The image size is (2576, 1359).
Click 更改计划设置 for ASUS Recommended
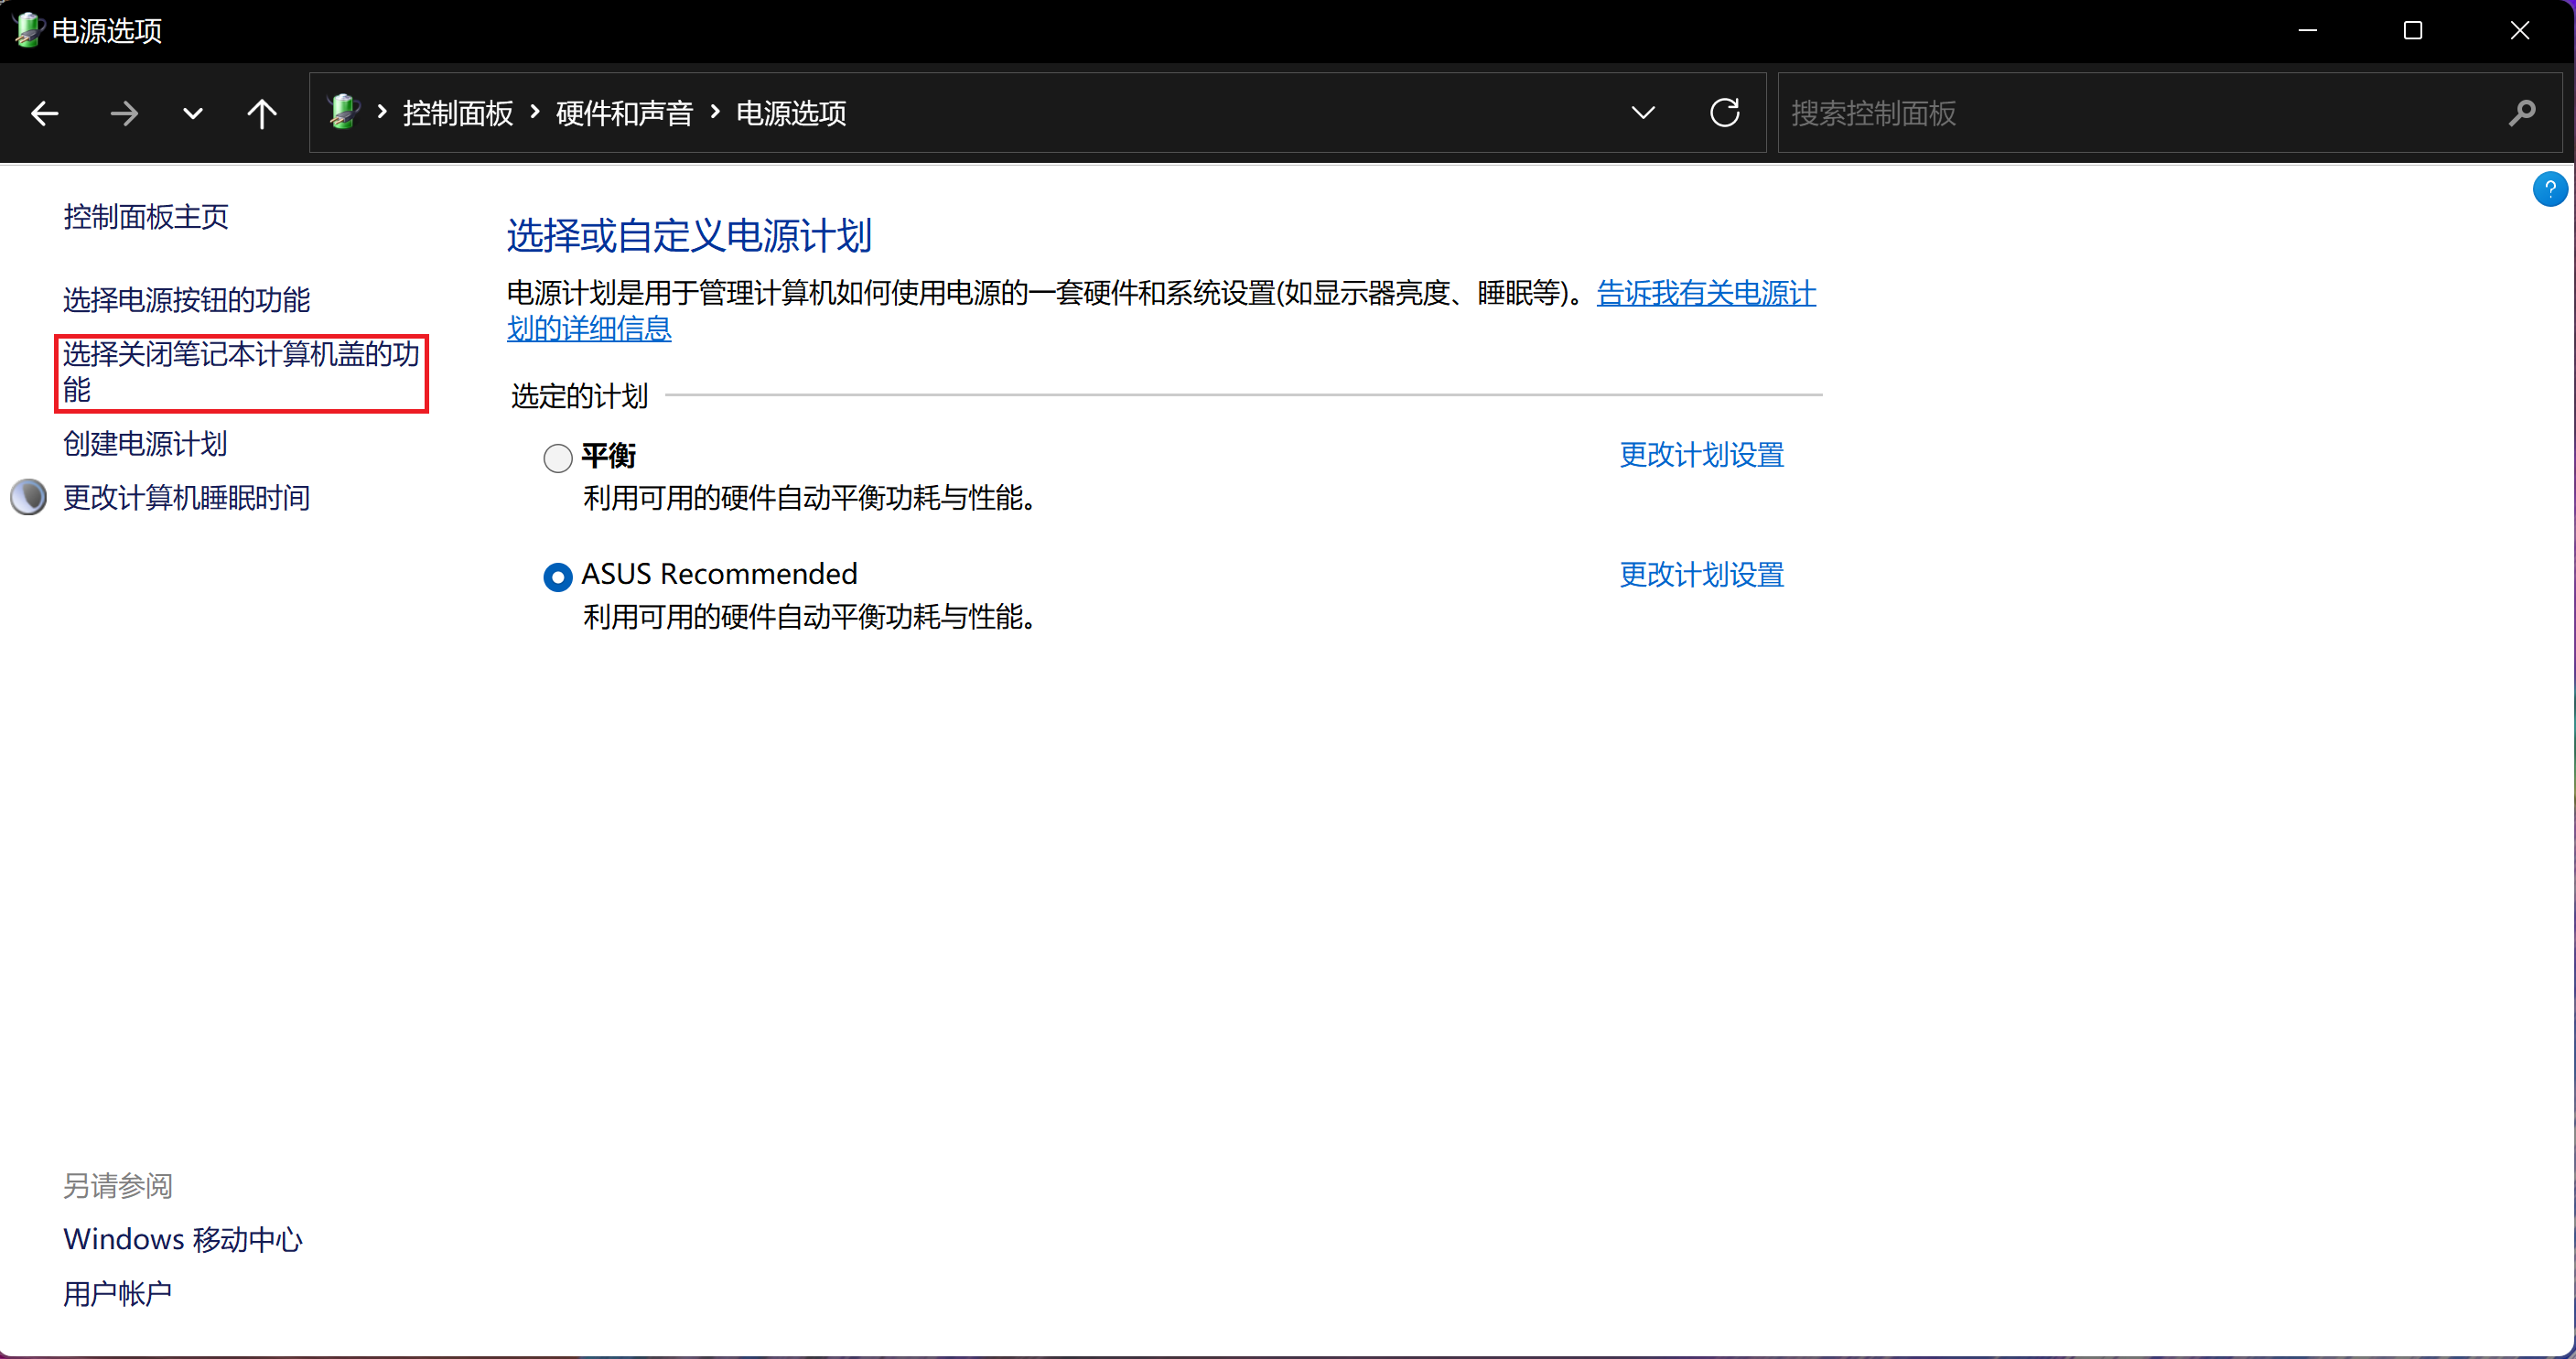click(1702, 575)
